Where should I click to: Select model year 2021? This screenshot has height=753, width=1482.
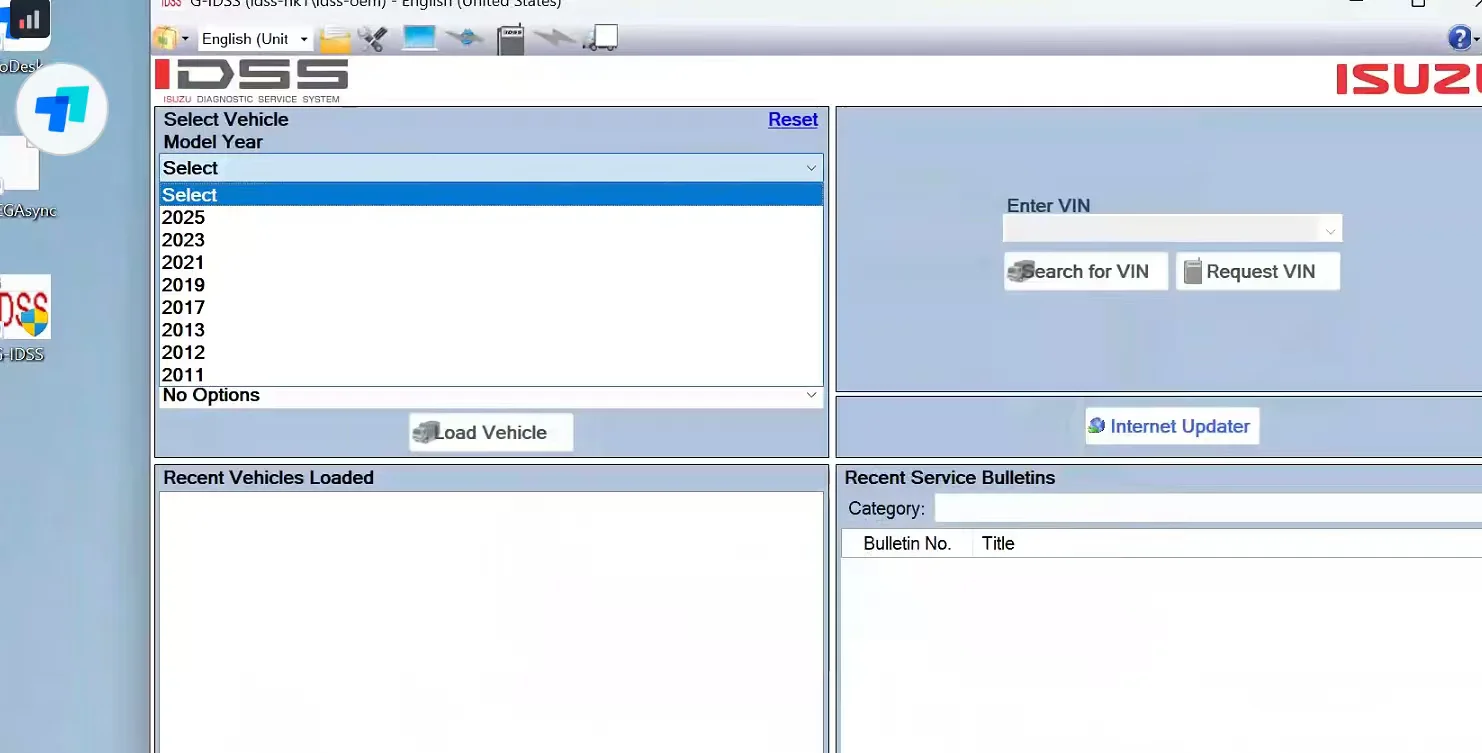[491, 263]
